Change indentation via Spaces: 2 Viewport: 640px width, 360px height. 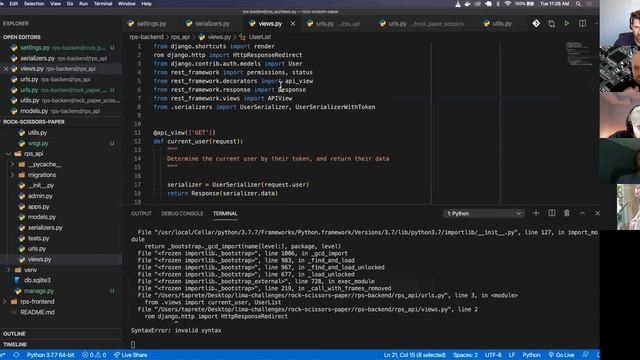465,355
